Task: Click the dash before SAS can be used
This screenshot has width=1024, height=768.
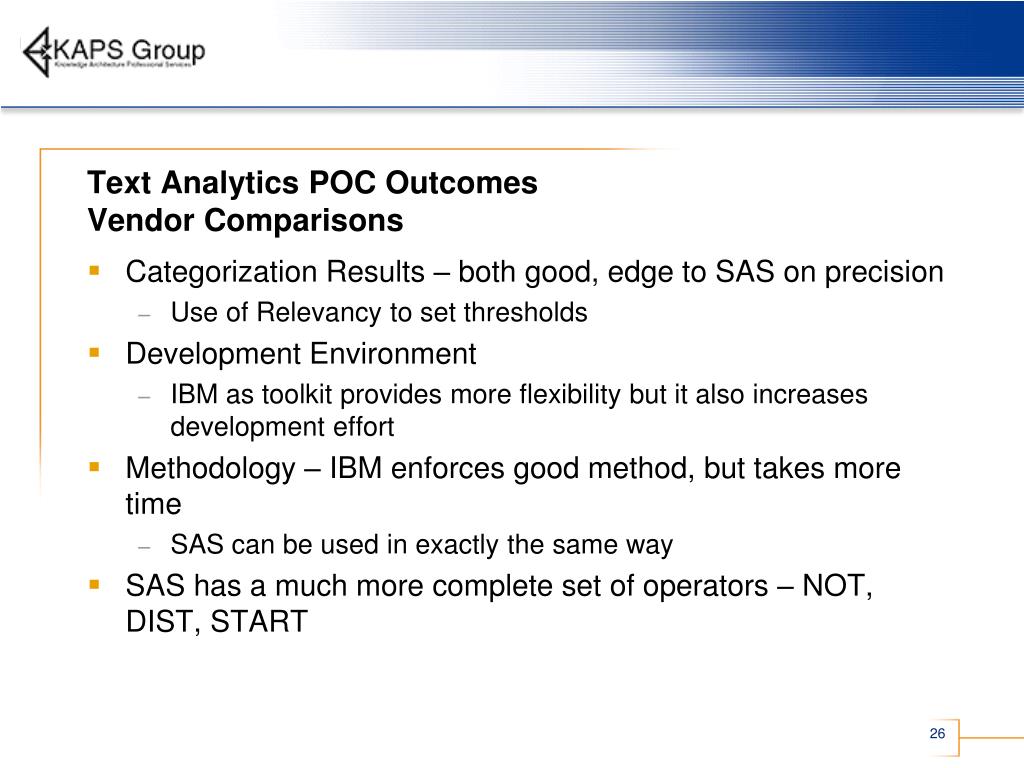Action: pyautogui.click(x=144, y=547)
